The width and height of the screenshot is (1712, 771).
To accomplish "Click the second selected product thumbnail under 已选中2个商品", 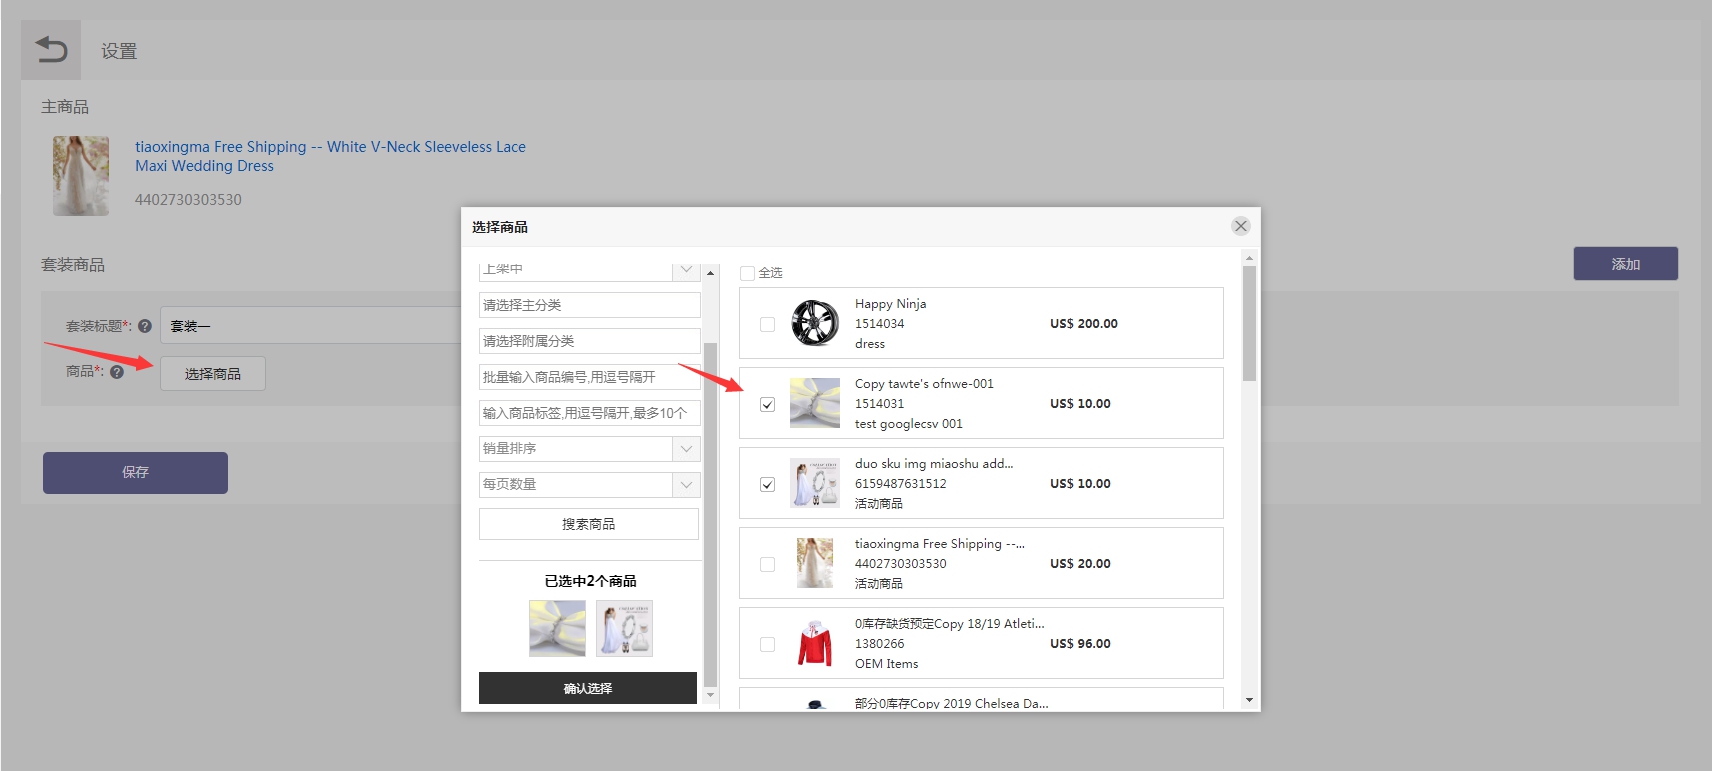I will [624, 628].
